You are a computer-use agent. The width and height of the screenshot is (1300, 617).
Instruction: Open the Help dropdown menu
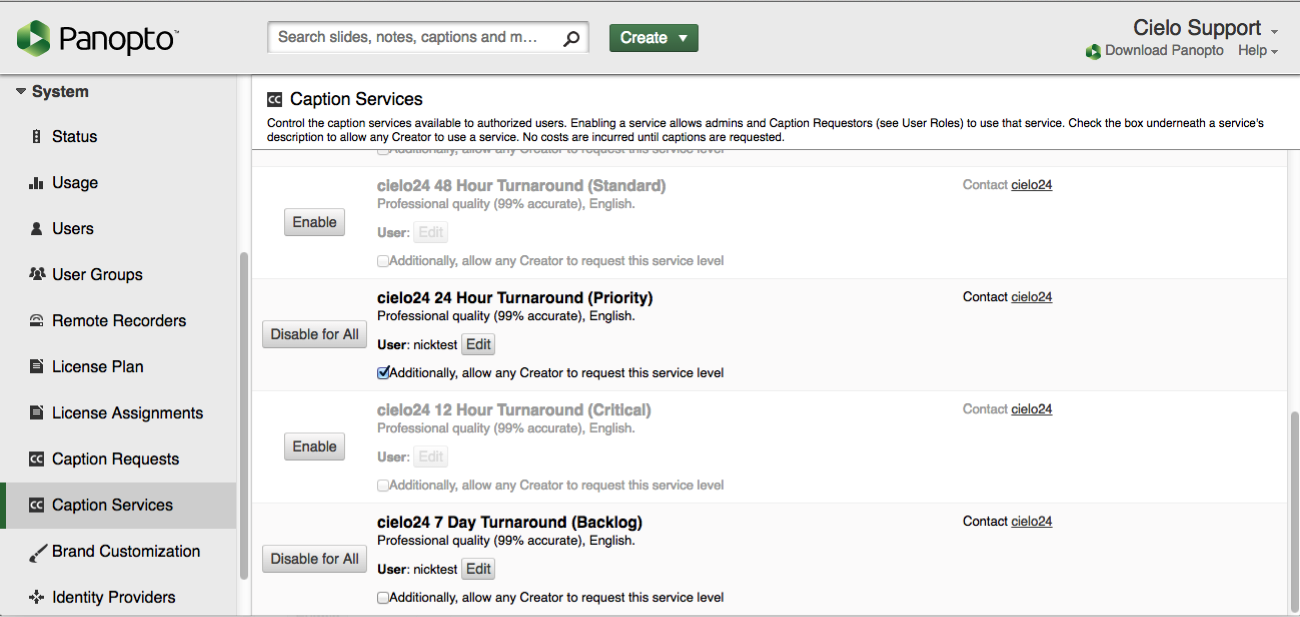[1258, 51]
